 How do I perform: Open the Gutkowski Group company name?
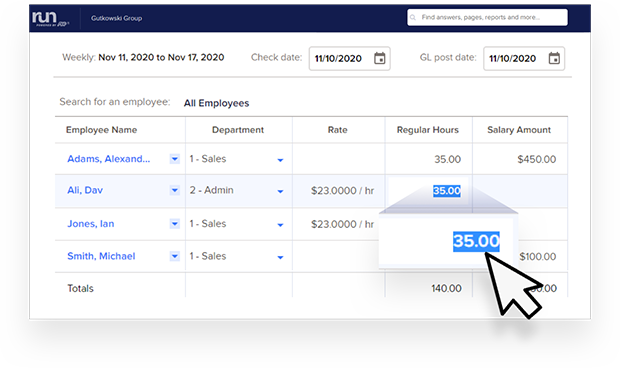[x=116, y=18]
